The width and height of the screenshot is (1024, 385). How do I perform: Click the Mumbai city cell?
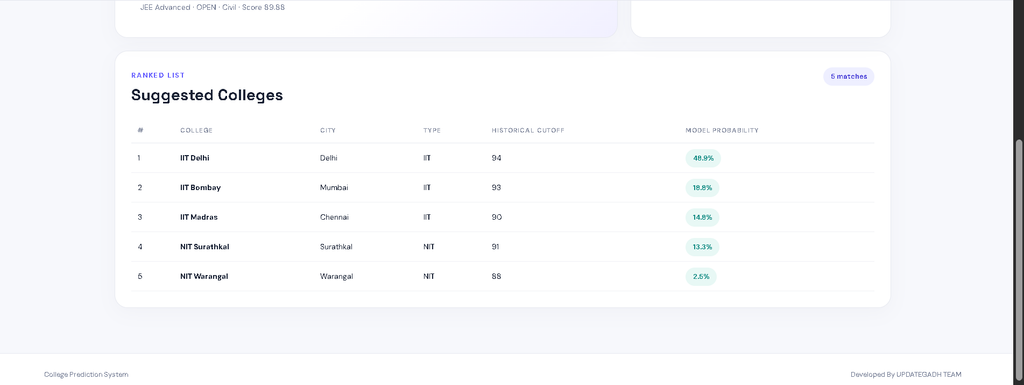(x=334, y=187)
